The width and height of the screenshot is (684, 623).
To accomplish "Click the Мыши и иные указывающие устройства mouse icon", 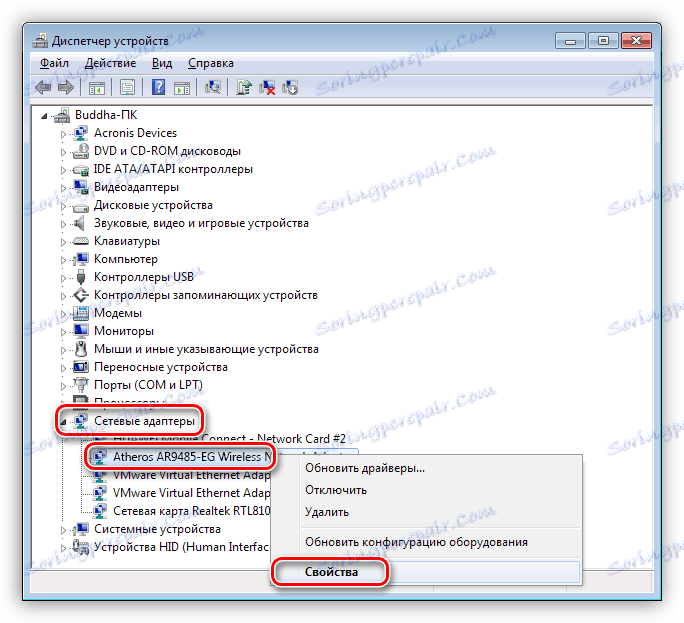I will click(81, 349).
